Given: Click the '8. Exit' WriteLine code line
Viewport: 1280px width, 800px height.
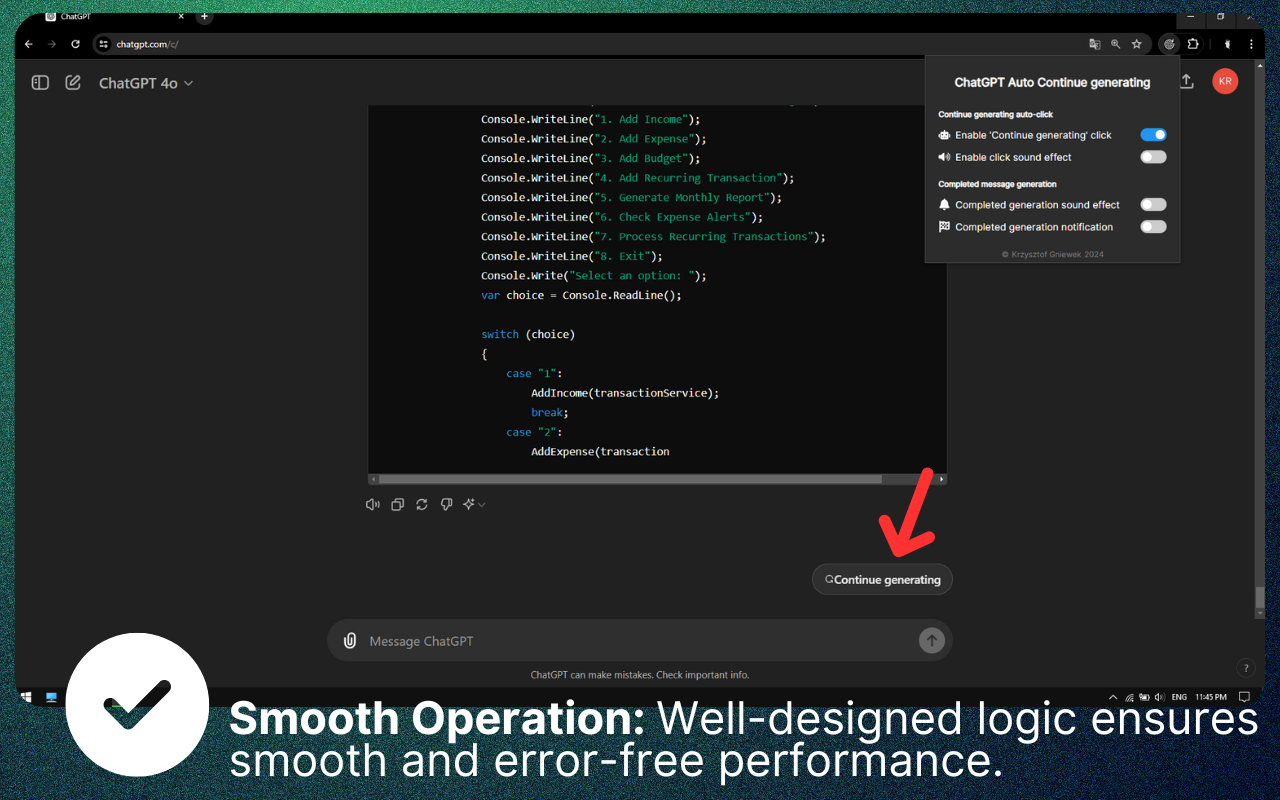Looking at the screenshot, I should tap(572, 256).
